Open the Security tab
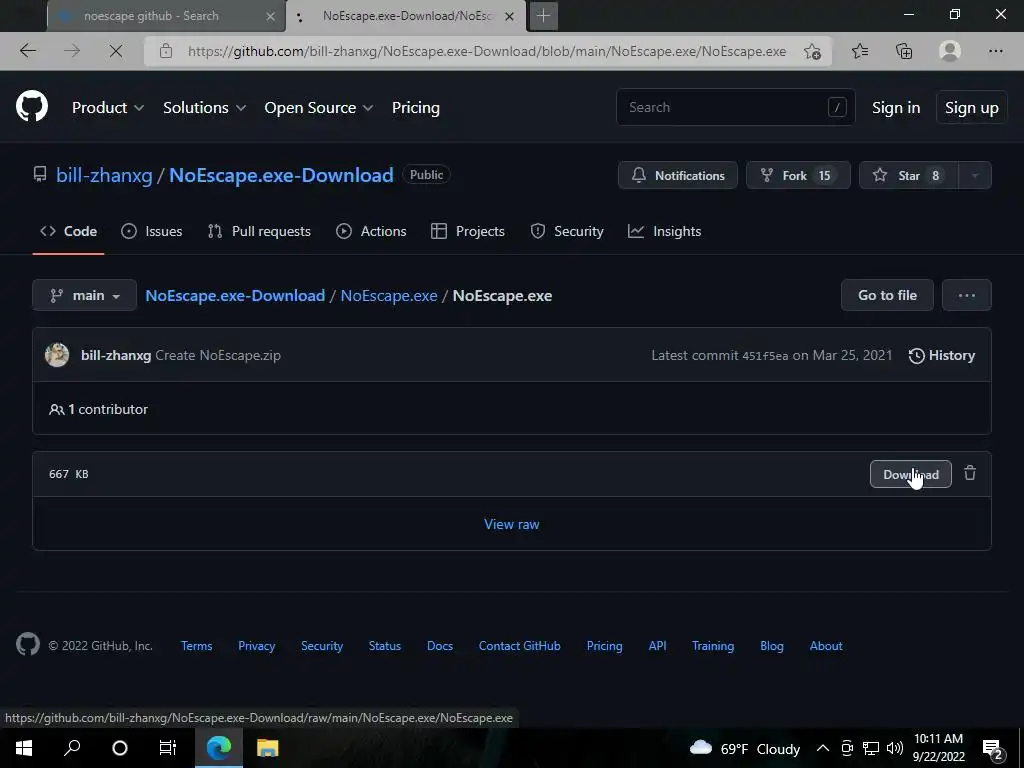Screen dimensions: 1024x768 pyautogui.click(x=567, y=231)
